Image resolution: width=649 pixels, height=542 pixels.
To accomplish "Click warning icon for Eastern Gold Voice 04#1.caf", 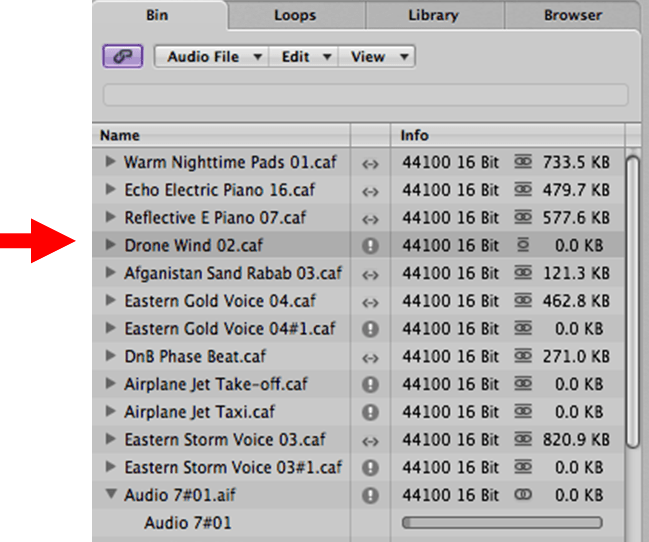I will click(x=370, y=329).
